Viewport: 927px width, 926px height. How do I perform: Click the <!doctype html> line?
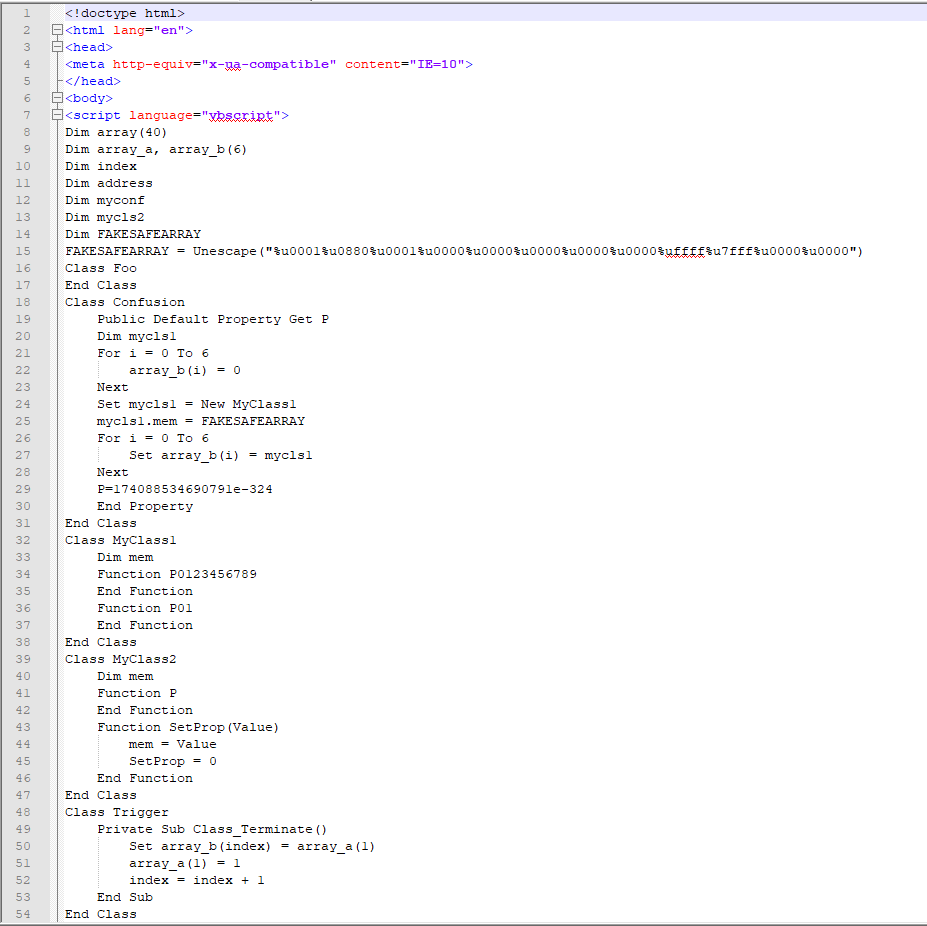click(125, 13)
